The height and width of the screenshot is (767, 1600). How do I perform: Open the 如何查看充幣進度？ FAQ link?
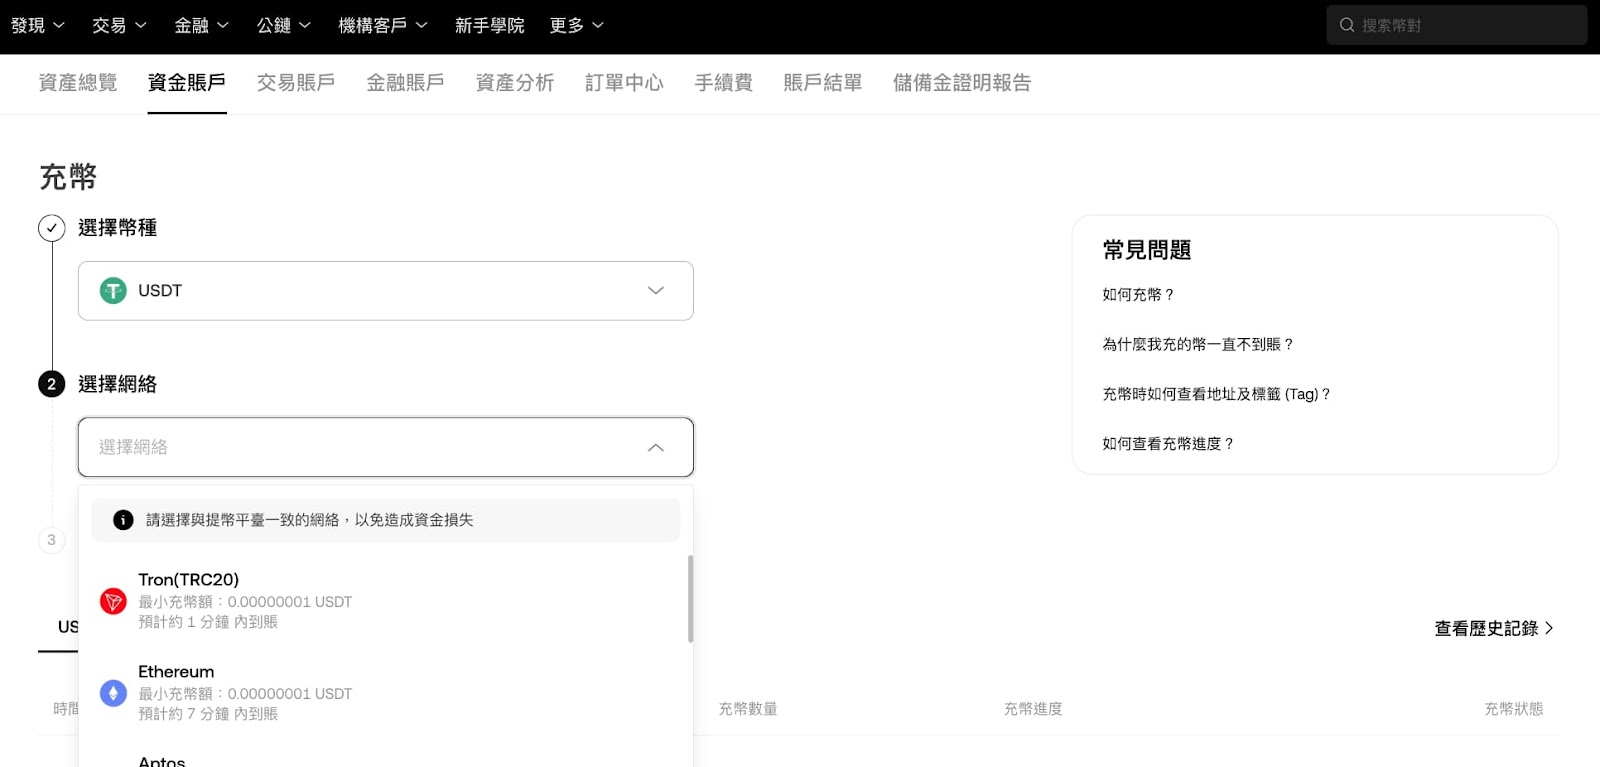(1169, 444)
